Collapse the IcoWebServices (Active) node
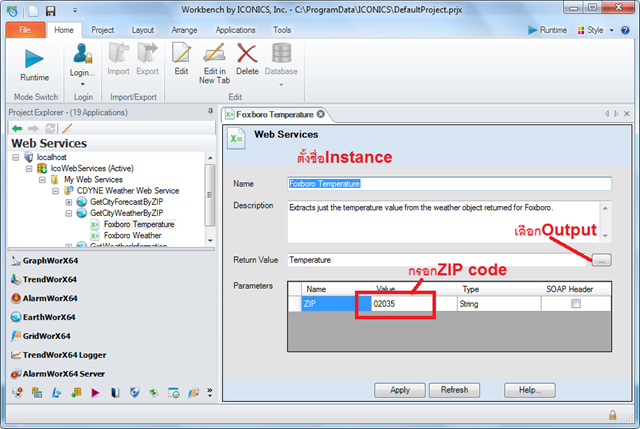The width and height of the screenshot is (640, 429). pos(29,168)
